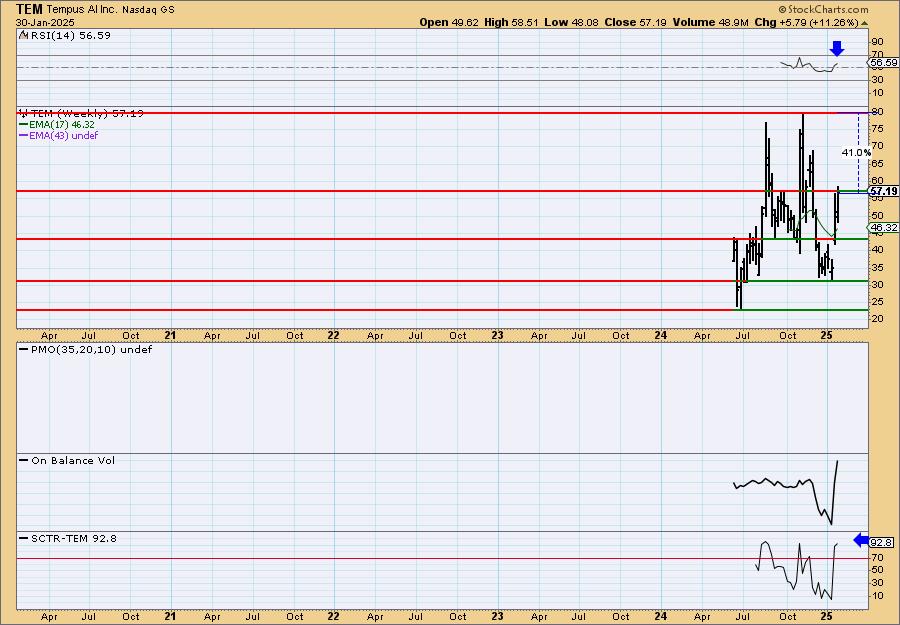This screenshot has height=625, width=900.
Task: Click the green EMA(17) 46.32 legend entry
Action: [57, 125]
